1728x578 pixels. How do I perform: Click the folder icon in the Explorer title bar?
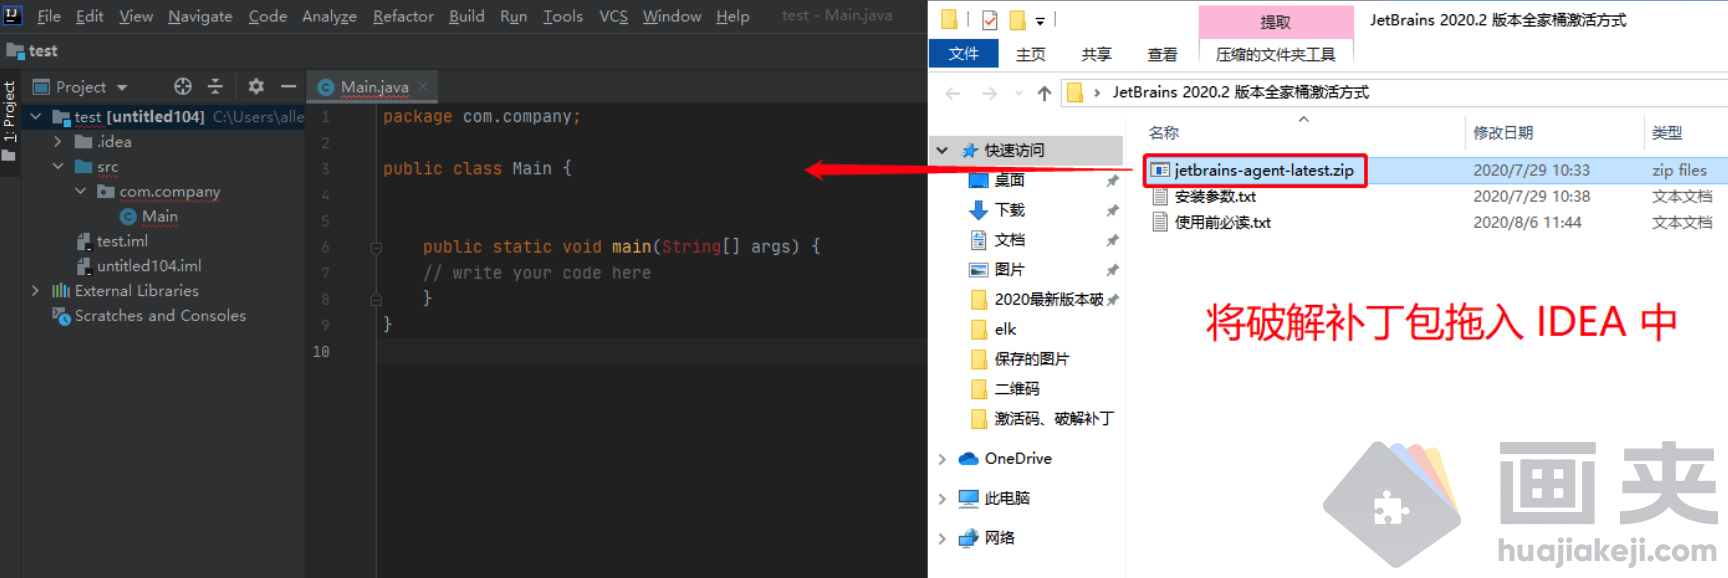[x=949, y=19]
